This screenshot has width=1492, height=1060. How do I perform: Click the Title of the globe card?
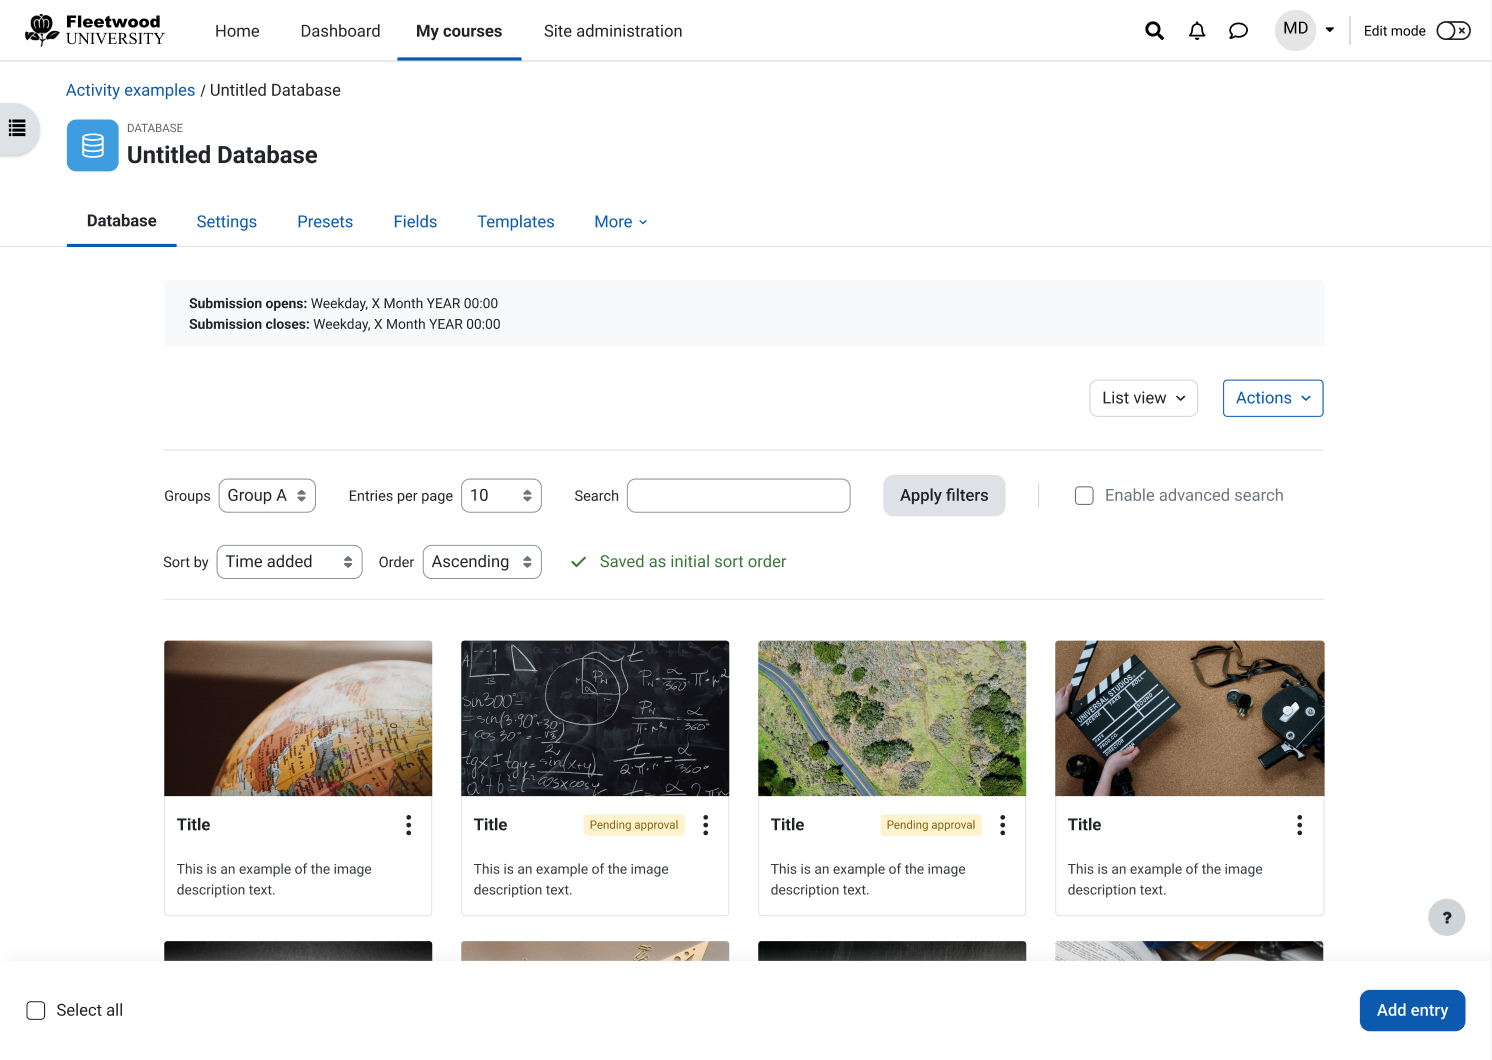point(194,825)
